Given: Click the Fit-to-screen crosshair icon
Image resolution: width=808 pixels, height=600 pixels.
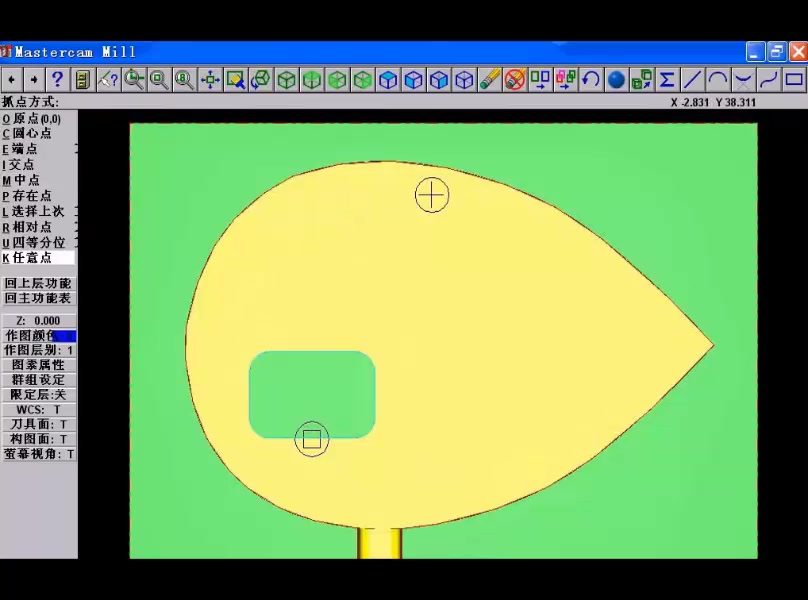Looking at the screenshot, I should pos(210,80).
